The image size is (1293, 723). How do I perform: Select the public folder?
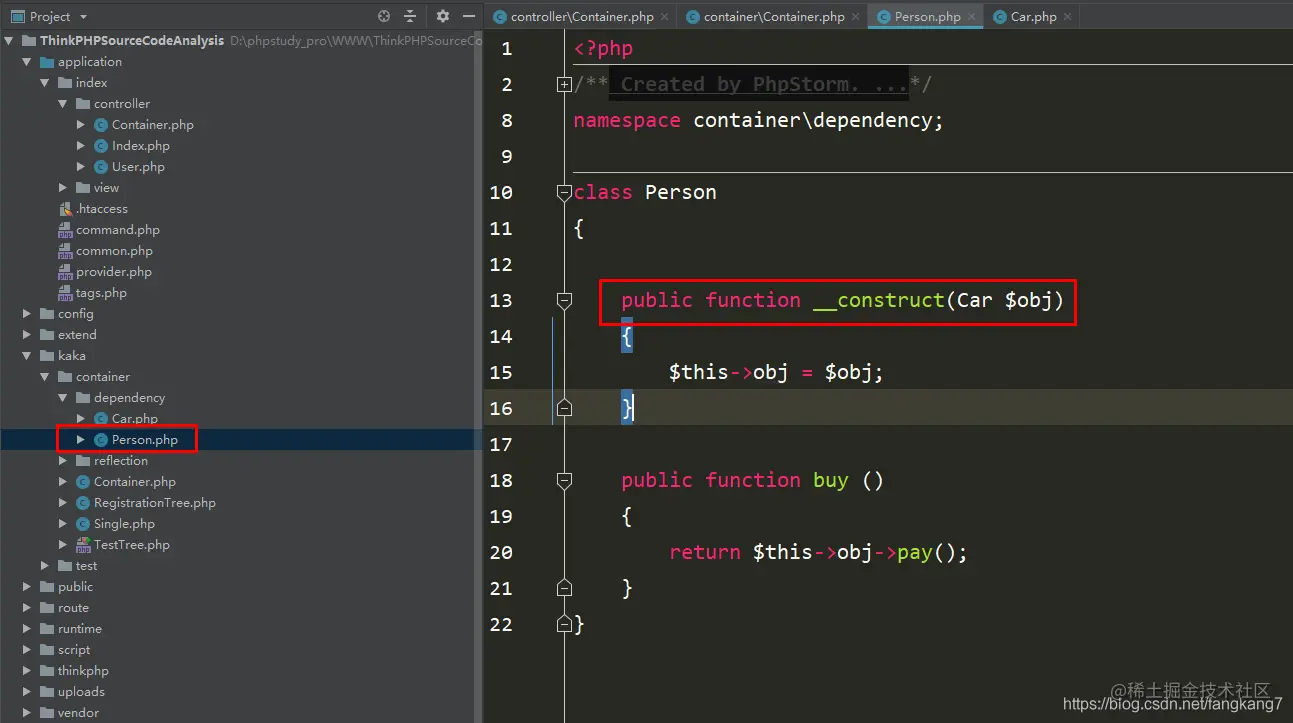tap(75, 587)
